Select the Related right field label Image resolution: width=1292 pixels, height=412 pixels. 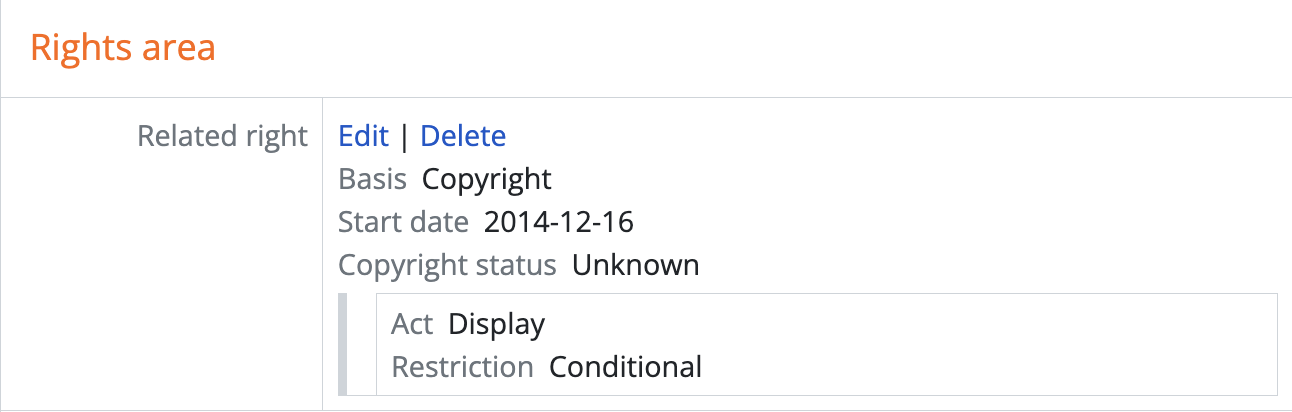222,136
